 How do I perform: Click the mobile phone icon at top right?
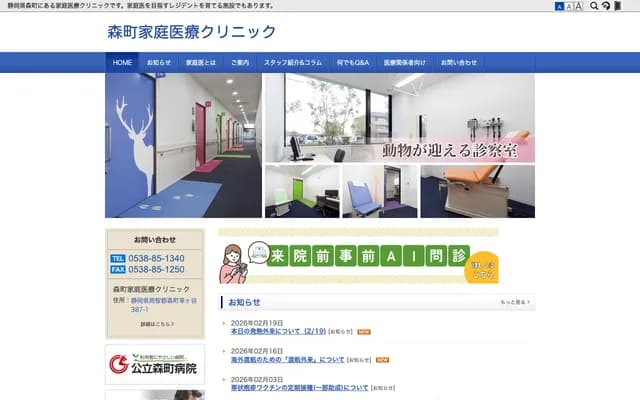618,6
